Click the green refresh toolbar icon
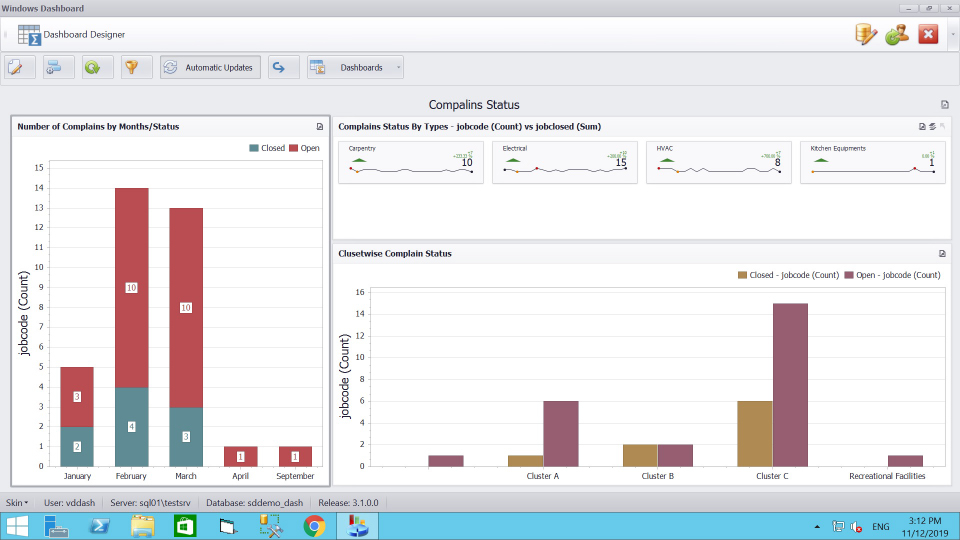This screenshot has height=540, width=960. coord(92,67)
